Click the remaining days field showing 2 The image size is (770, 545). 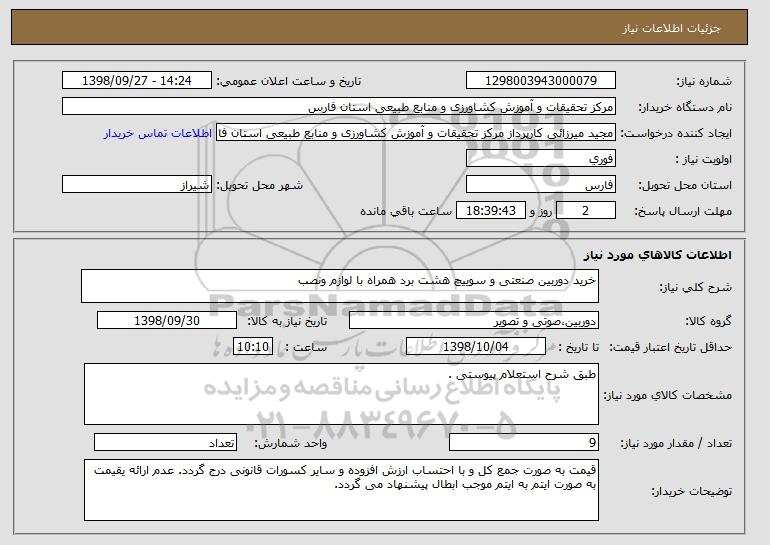tap(585, 211)
